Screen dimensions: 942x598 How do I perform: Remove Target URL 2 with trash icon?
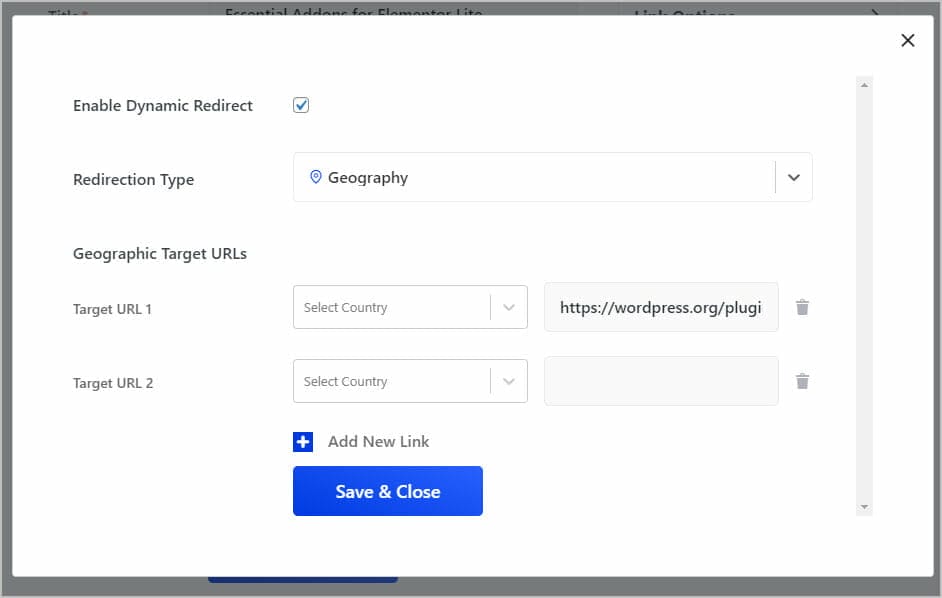point(802,381)
